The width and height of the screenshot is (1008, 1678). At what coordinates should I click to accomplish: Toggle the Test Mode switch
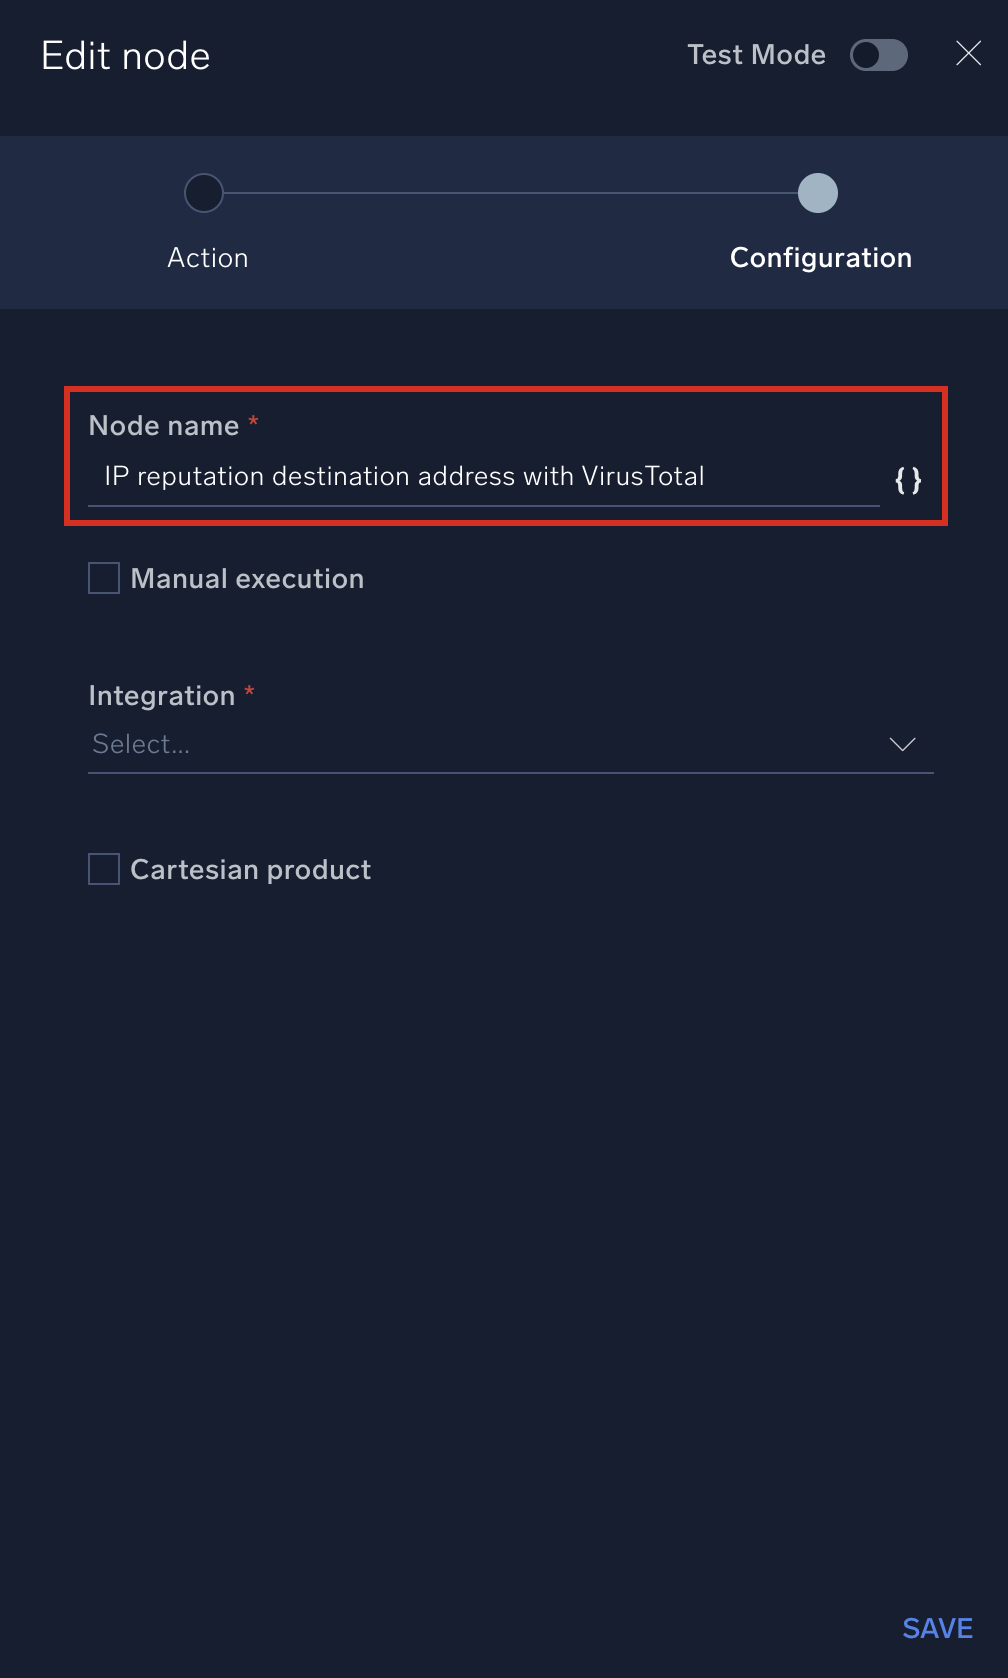878,55
